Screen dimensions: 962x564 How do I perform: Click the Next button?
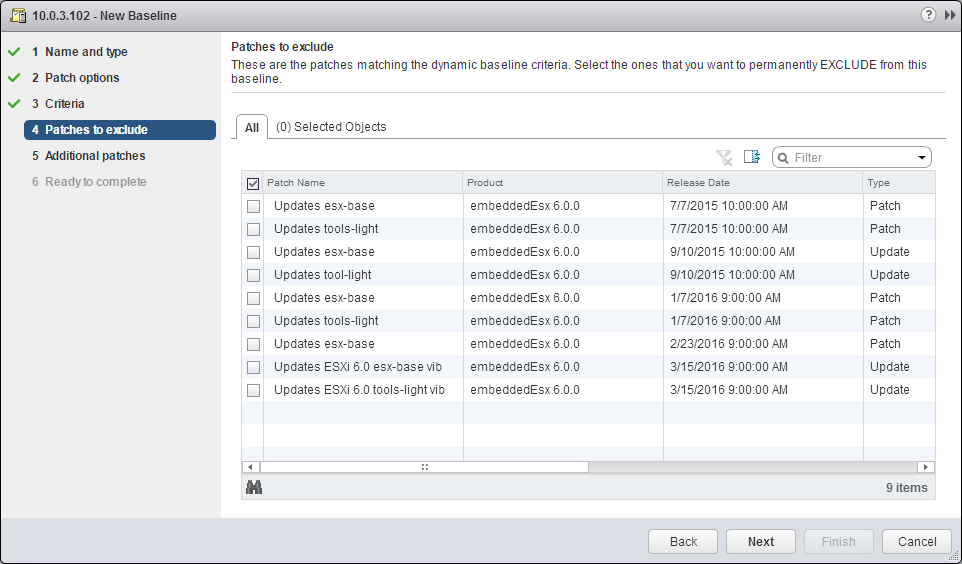click(x=760, y=541)
